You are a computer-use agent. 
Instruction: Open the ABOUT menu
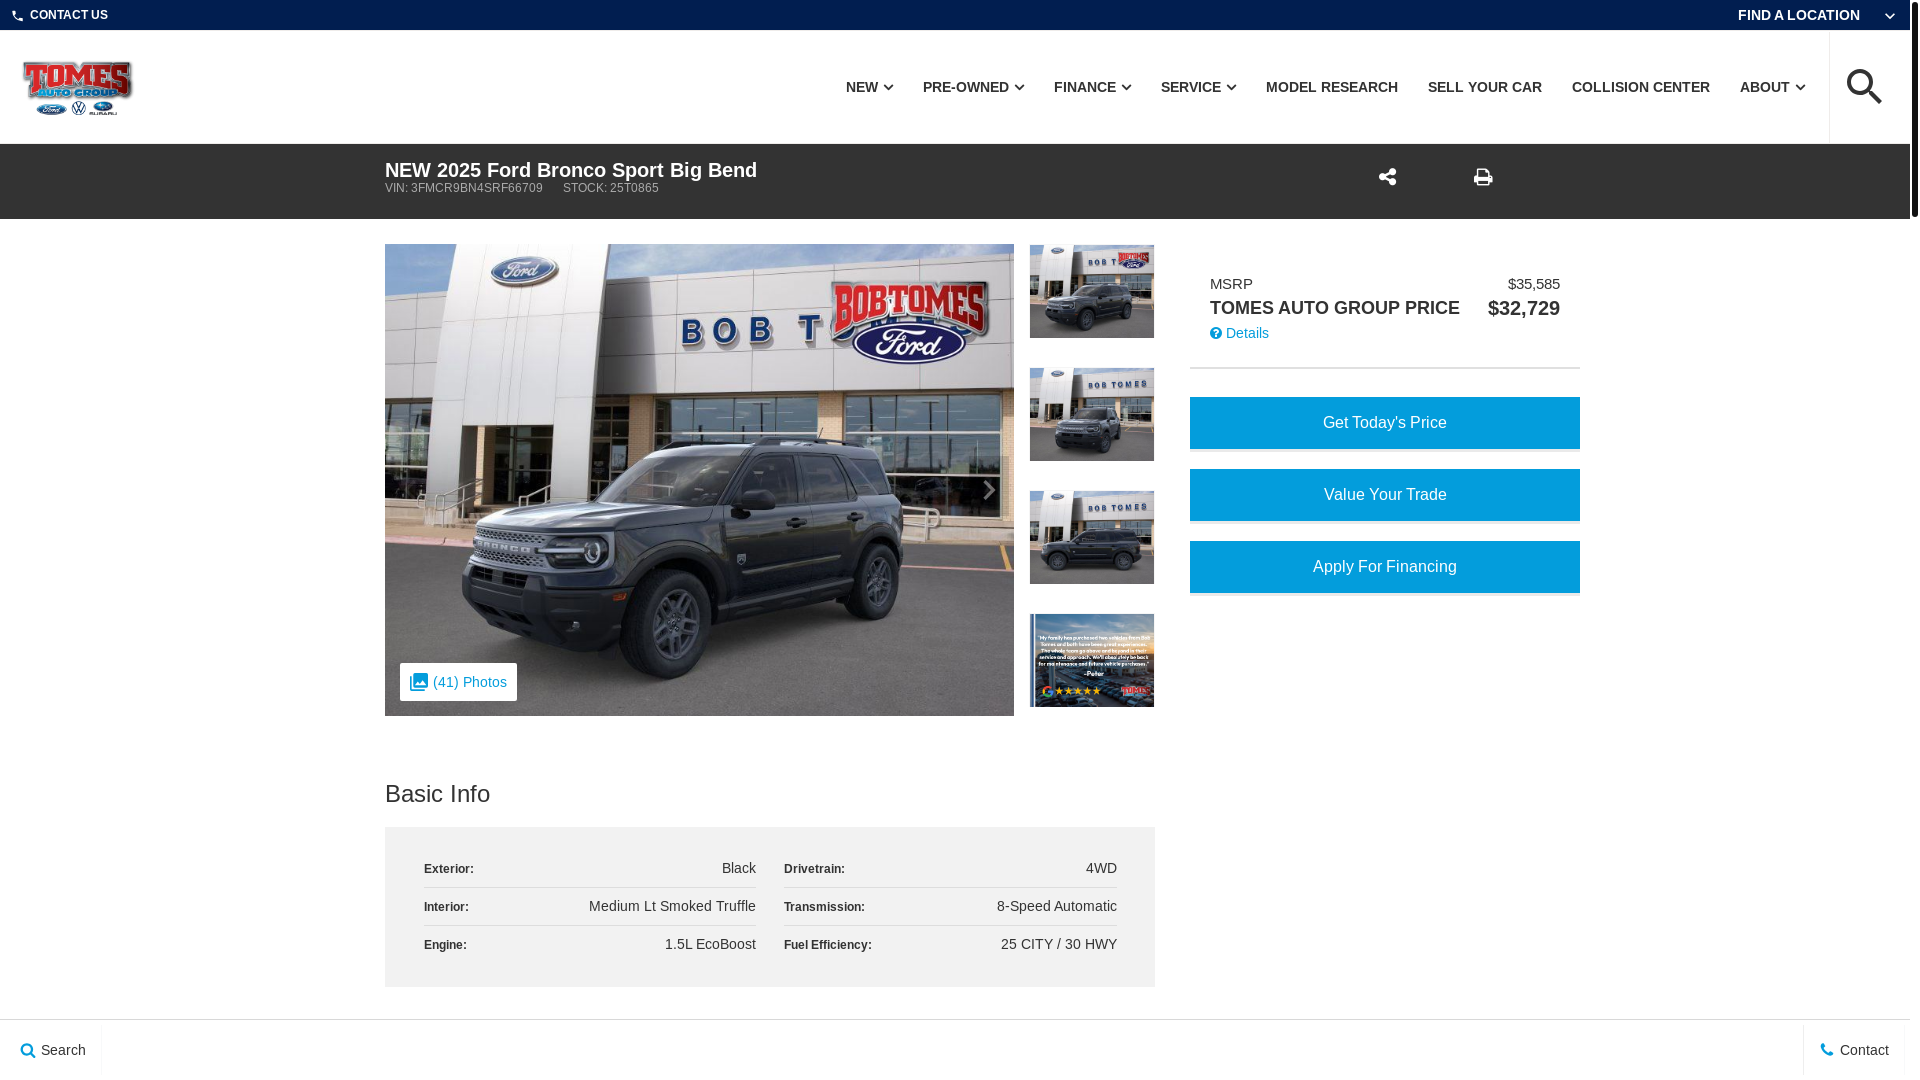click(x=1772, y=87)
